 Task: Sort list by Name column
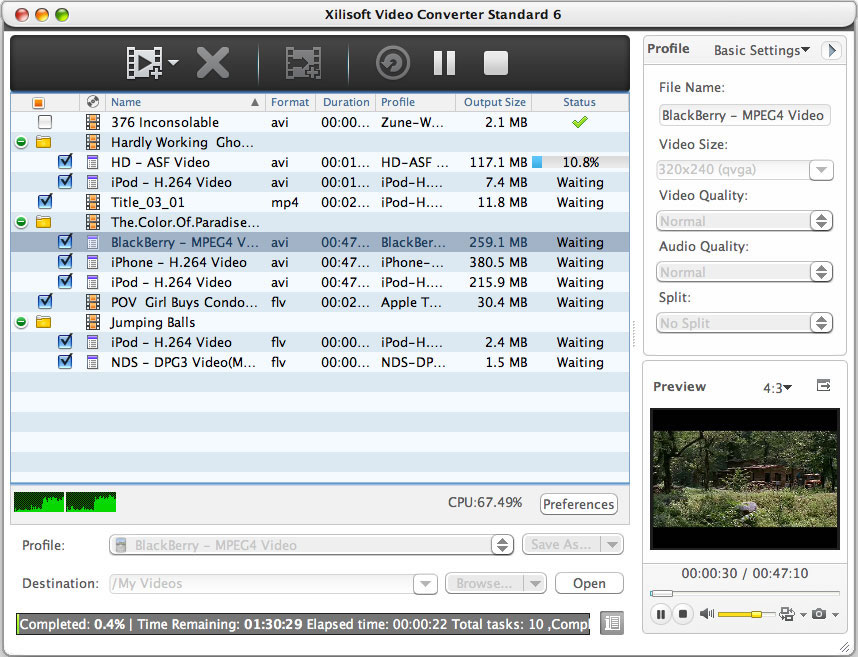pos(185,102)
